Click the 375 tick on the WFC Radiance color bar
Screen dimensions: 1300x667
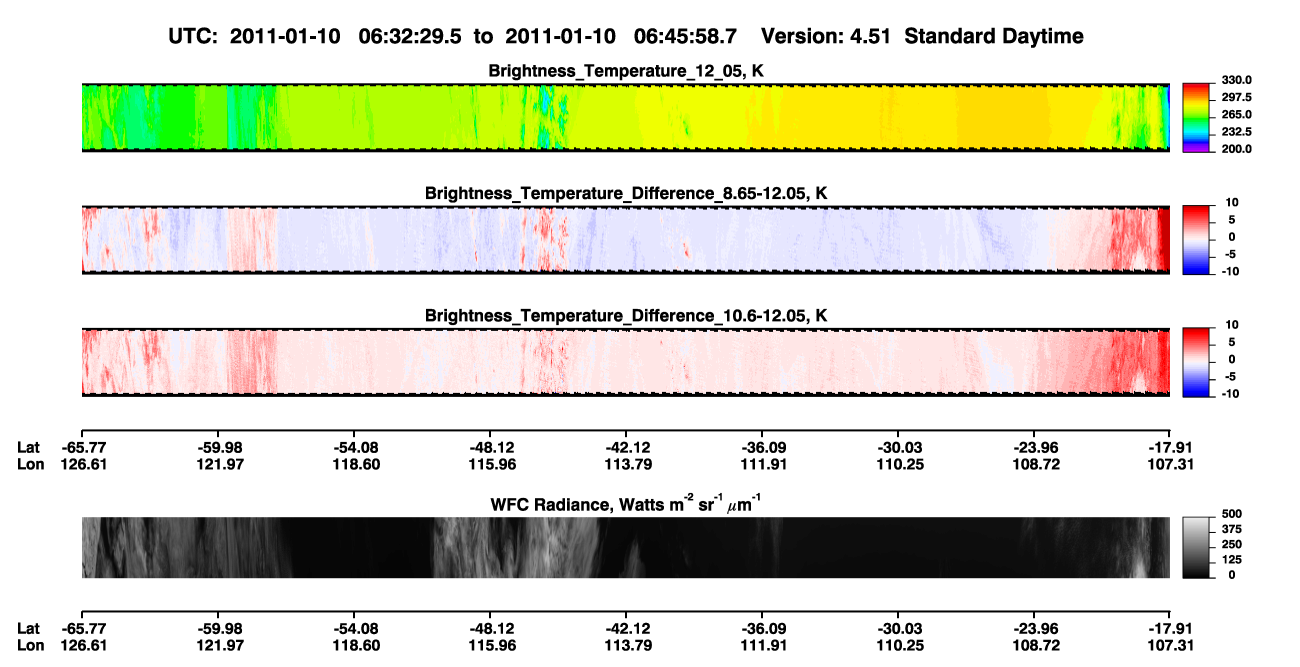click(1233, 528)
